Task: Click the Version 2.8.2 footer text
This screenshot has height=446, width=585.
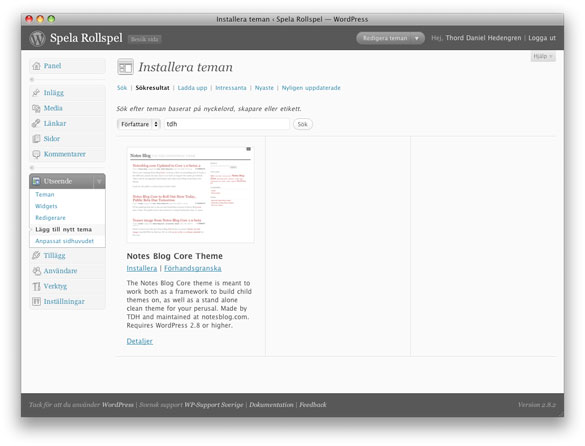Action: [536, 405]
